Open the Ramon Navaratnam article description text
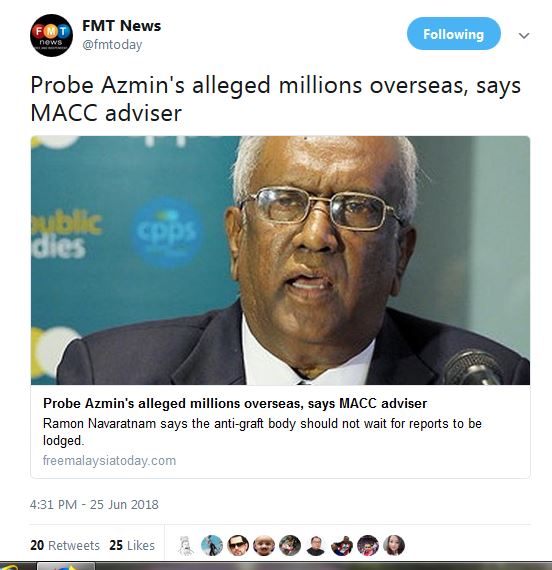 (x=262, y=432)
